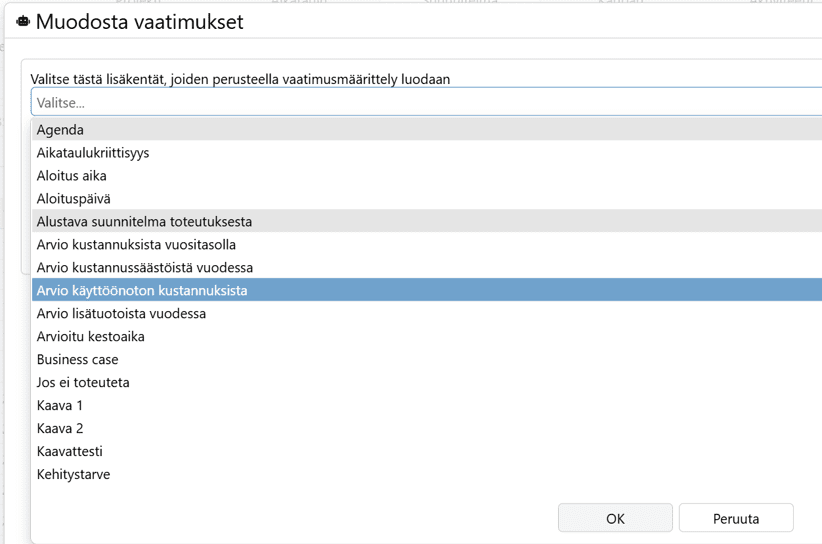Select the Arvioitu kestoaika option
Screen dimensions: 822x544
point(91,337)
